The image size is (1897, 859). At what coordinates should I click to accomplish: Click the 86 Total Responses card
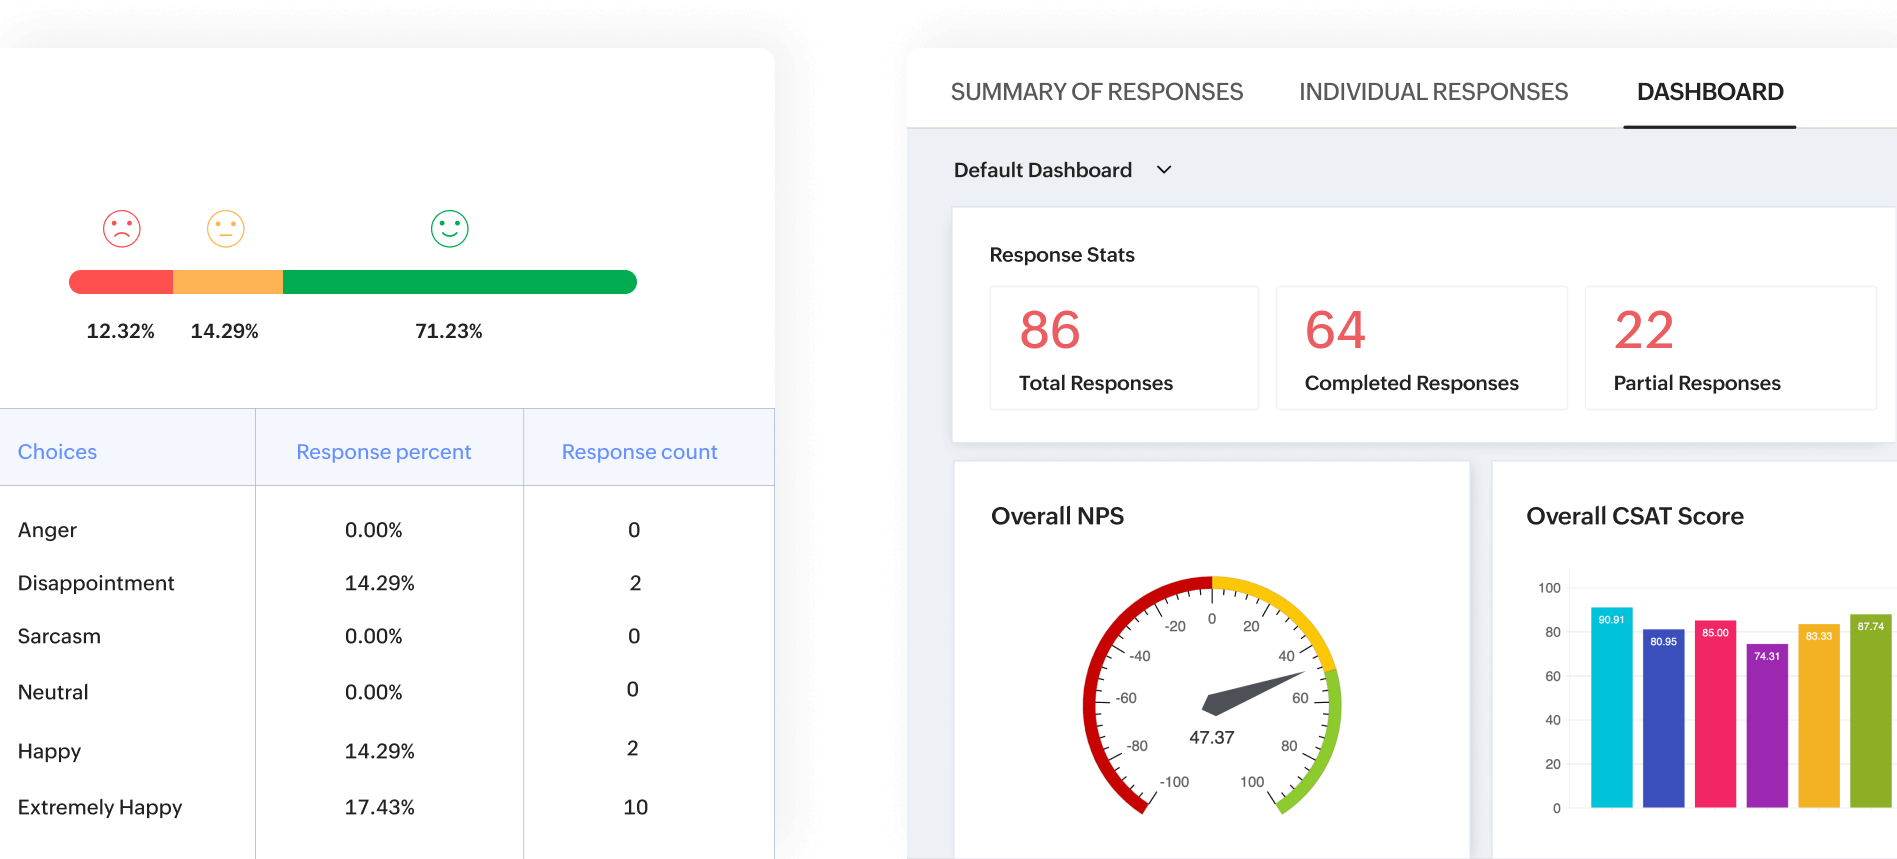click(x=1124, y=348)
